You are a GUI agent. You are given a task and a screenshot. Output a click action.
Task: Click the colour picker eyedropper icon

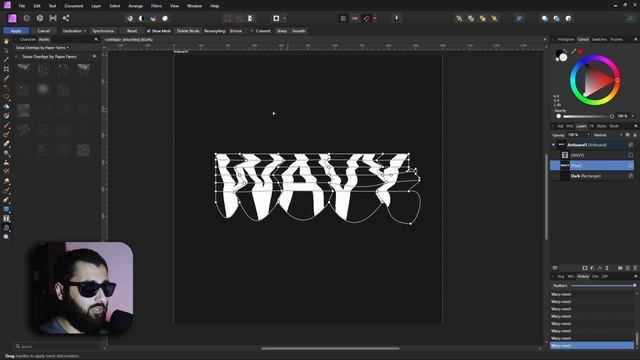(573, 51)
